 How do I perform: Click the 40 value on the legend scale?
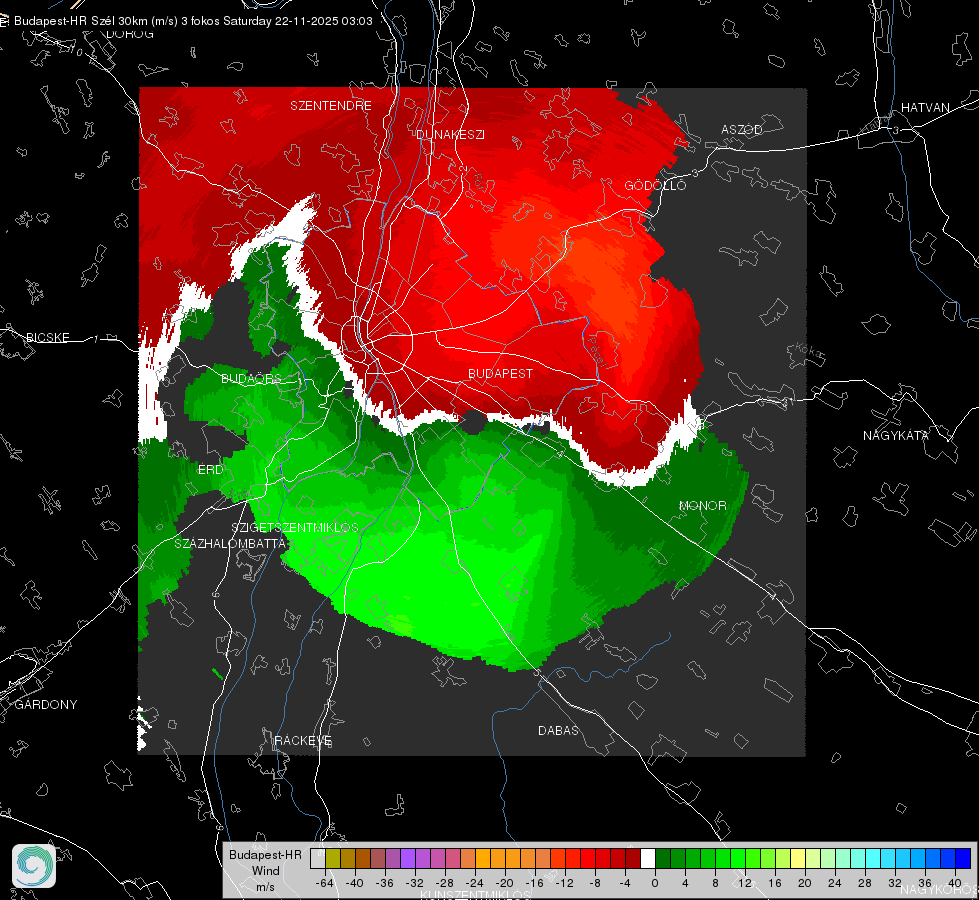coord(955,883)
